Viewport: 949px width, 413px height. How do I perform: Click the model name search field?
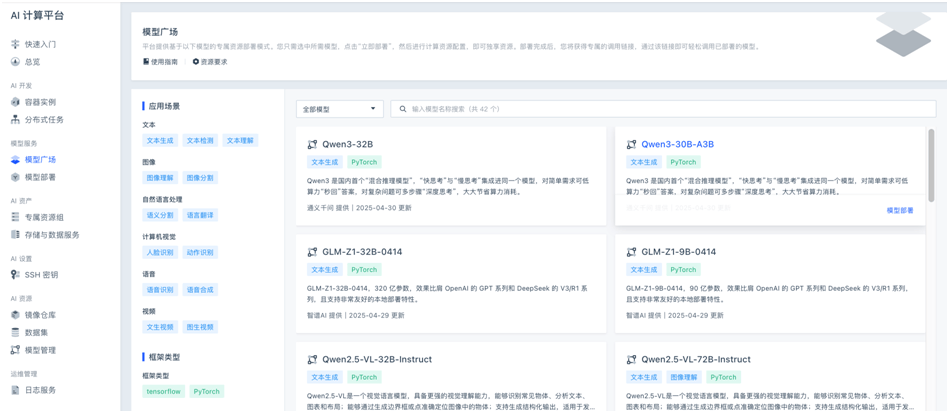coord(663,109)
